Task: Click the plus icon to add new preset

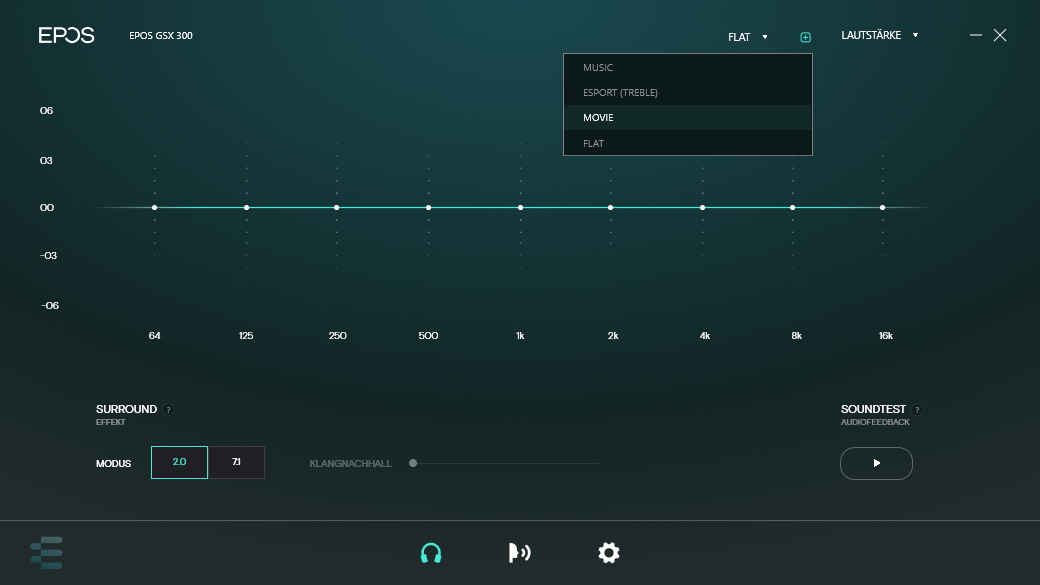Action: click(805, 36)
